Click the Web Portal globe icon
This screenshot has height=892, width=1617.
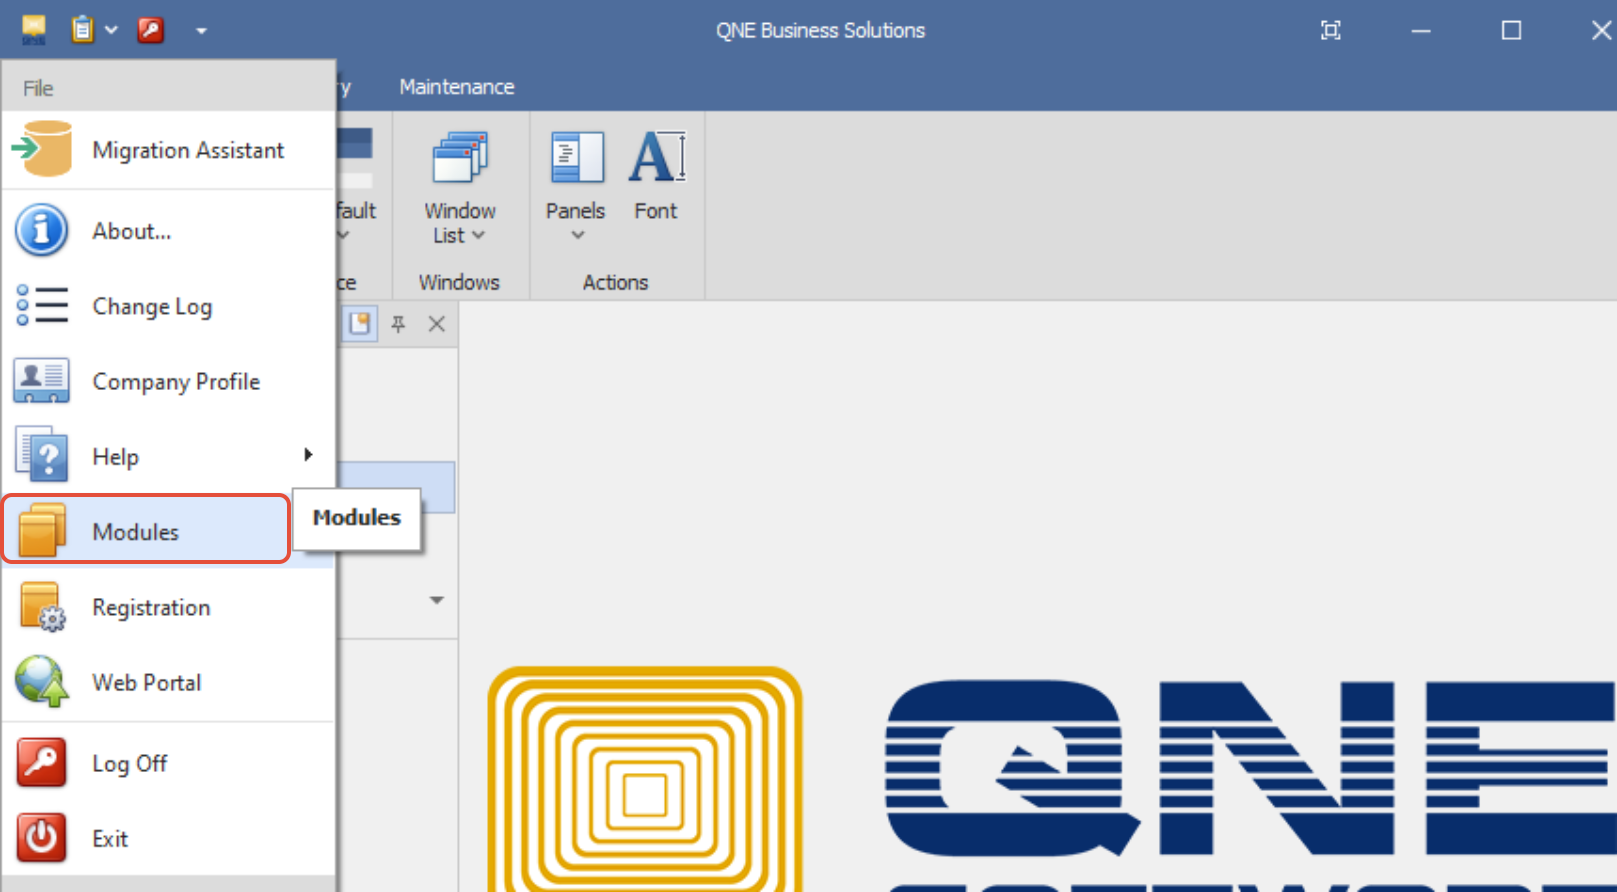[42, 682]
